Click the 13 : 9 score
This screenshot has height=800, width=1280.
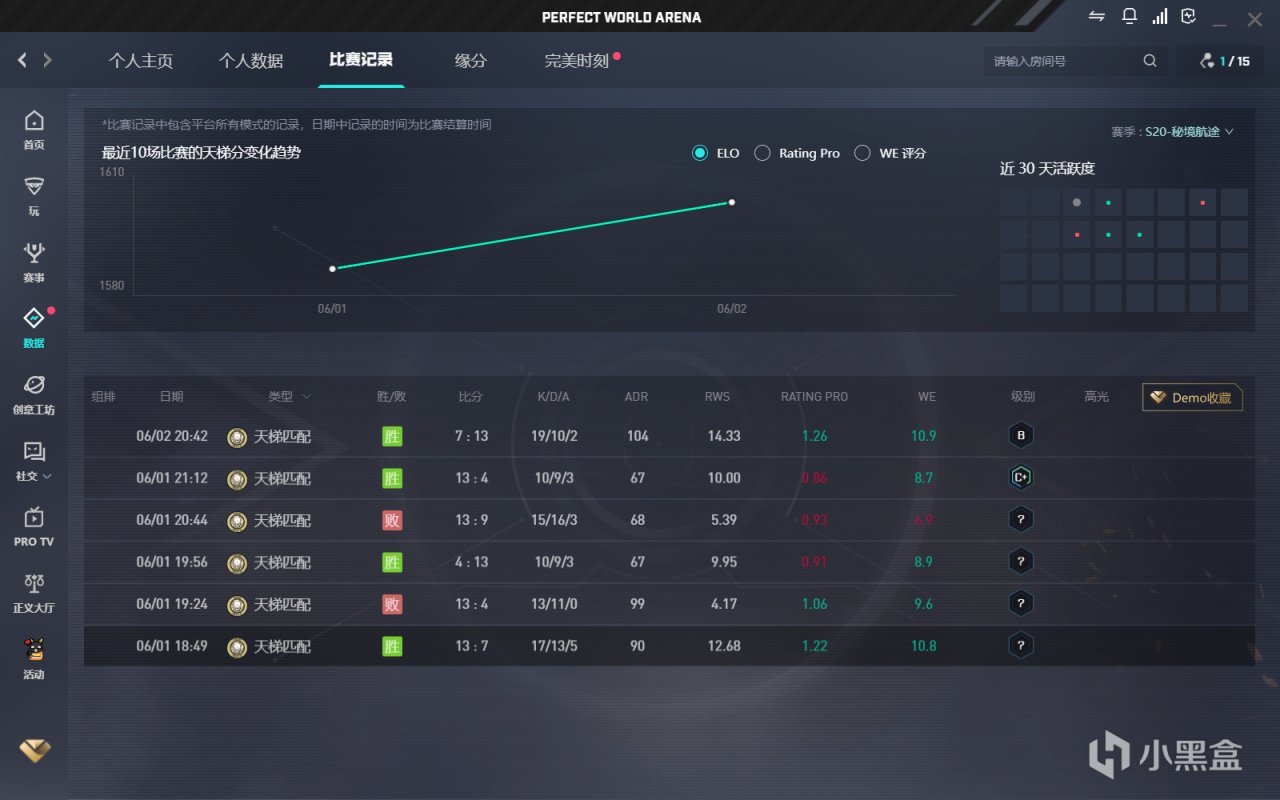(472, 520)
